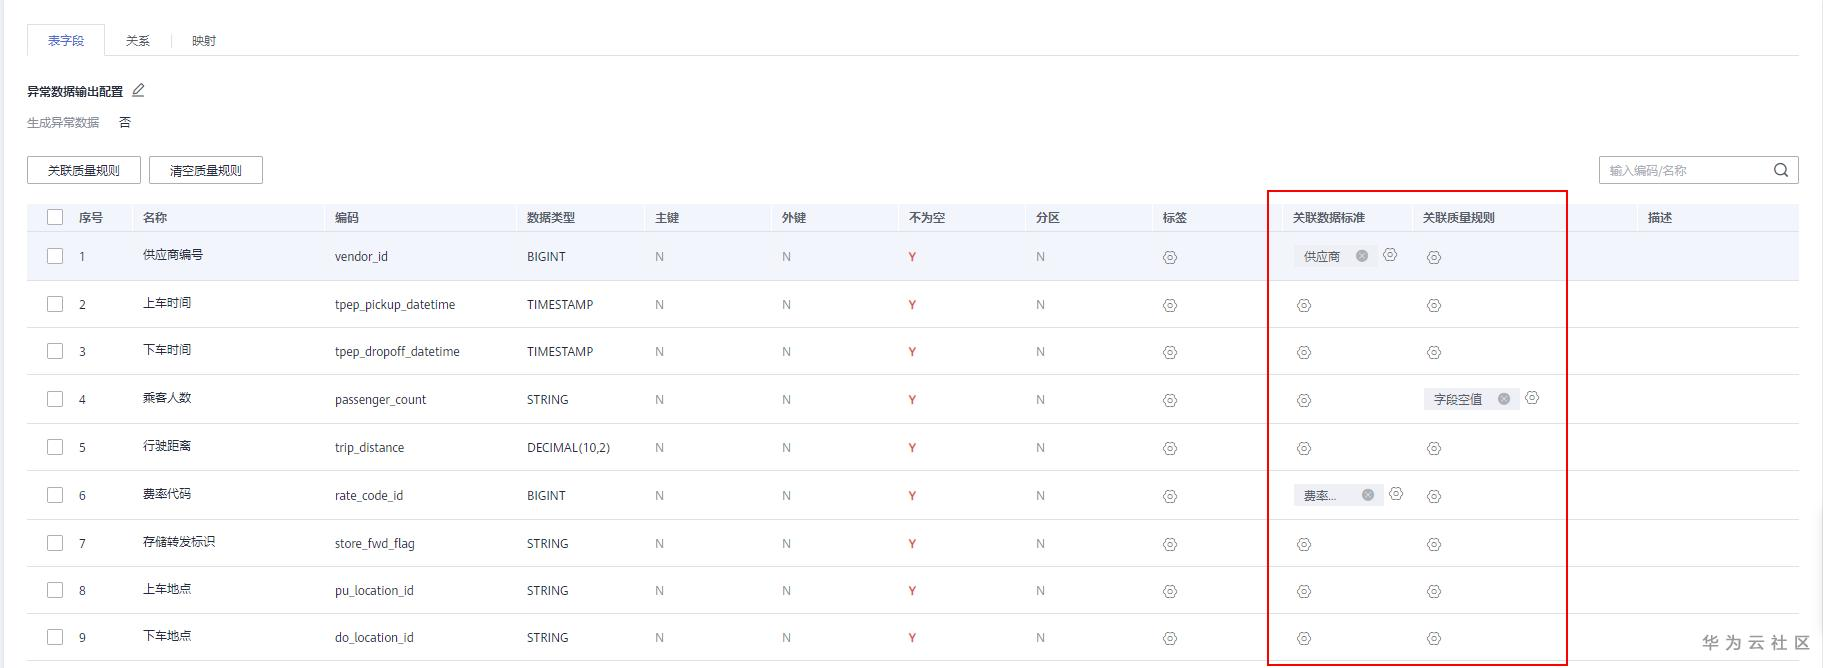Check the 供应商编号 row checkbox
This screenshot has height=668, width=1823.
(55, 256)
